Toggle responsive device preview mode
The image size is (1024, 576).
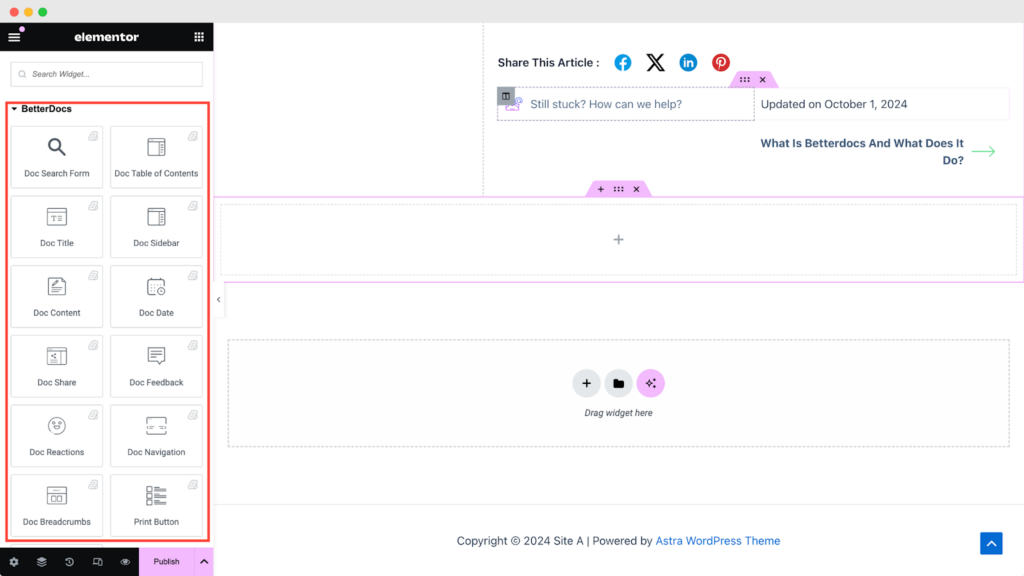coord(97,562)
